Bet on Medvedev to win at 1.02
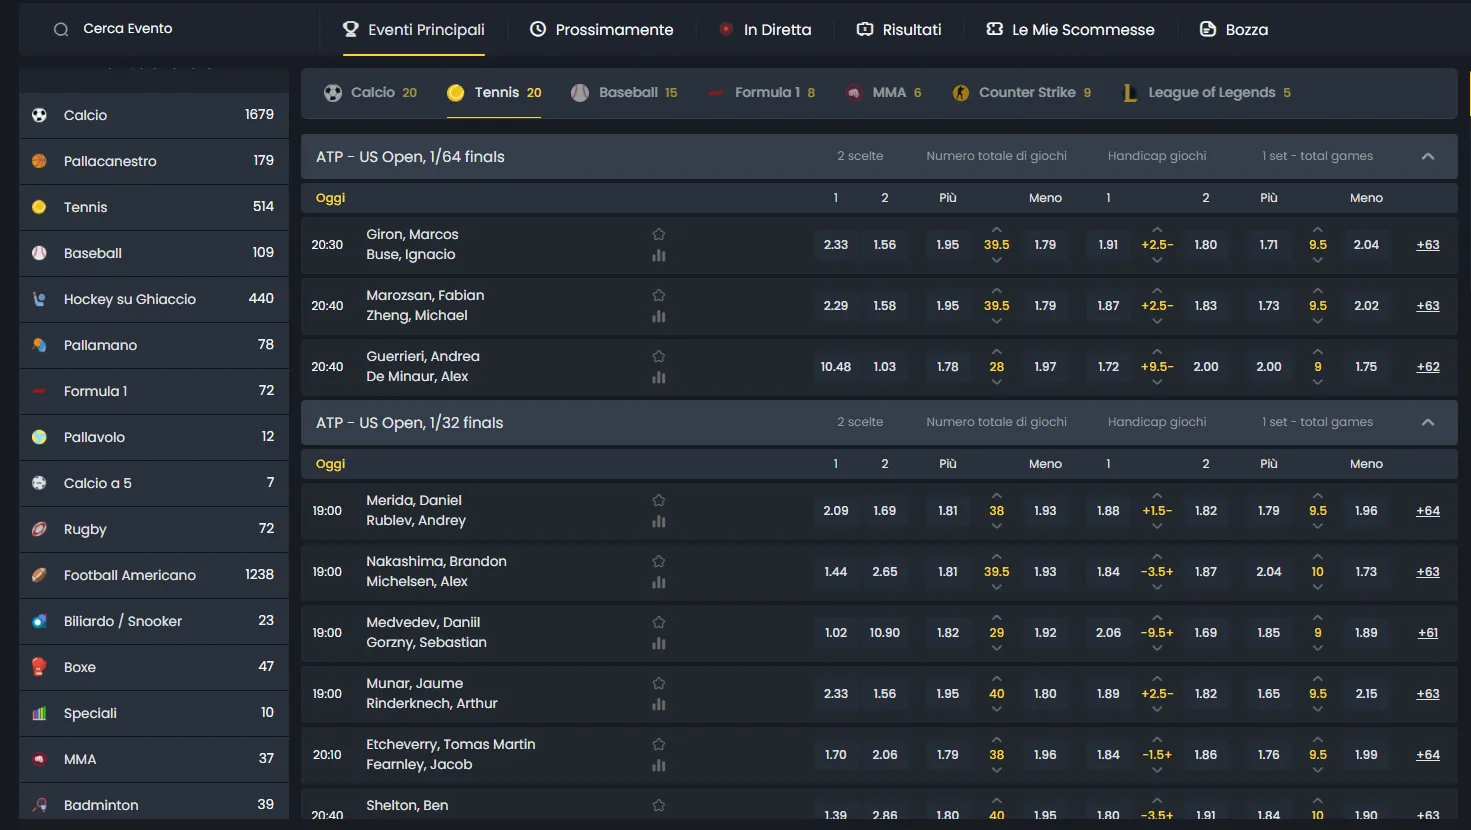 click(836, 633)
